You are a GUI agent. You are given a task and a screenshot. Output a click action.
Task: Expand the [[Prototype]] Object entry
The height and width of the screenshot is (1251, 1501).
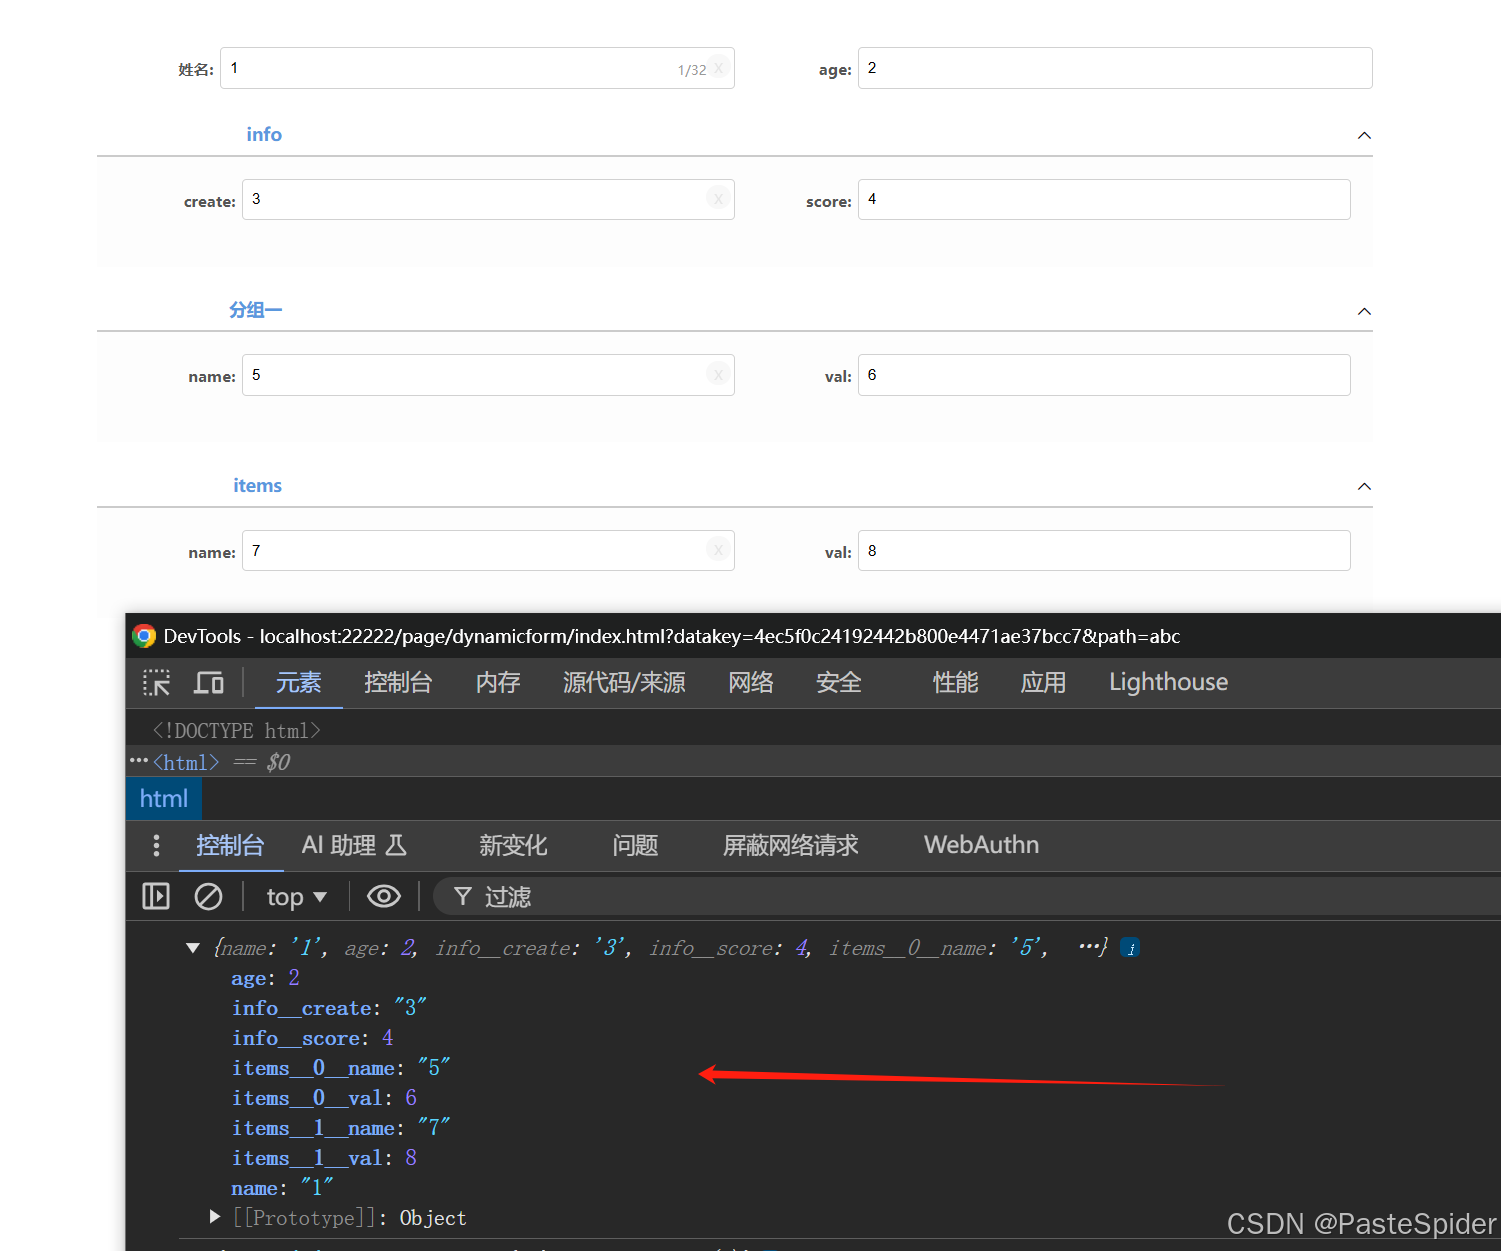tap(214, 1217)
